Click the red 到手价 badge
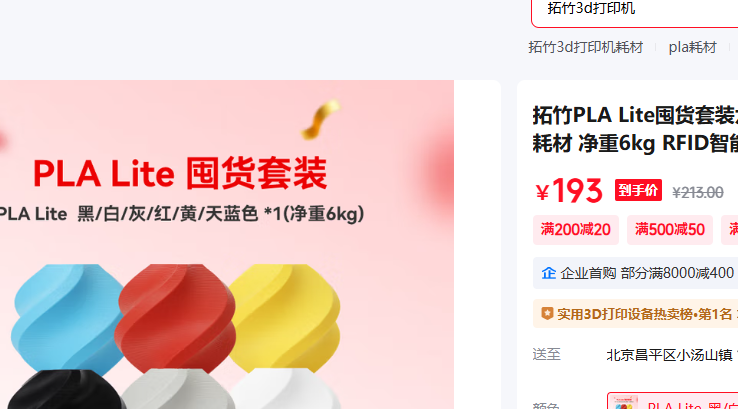Image resolution: width=738 pixels, height=409 pixels. pos(638,190)
